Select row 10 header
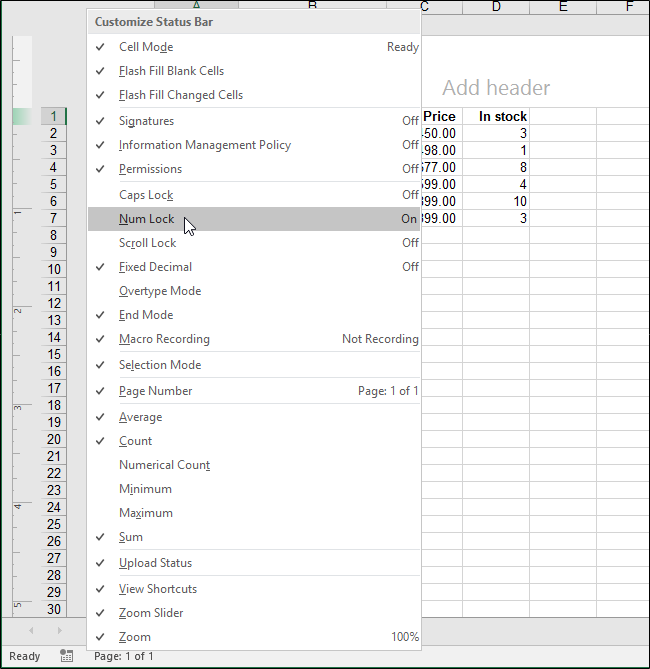This screenshot has height=669, width=650. click(x=53, y=269)
